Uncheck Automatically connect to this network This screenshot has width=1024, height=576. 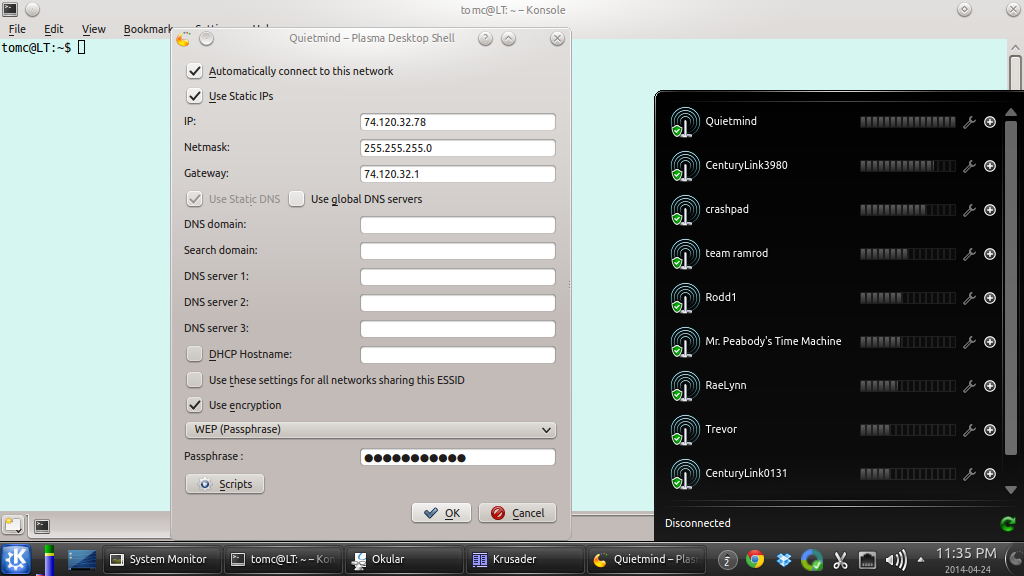[x=195, y=72]
